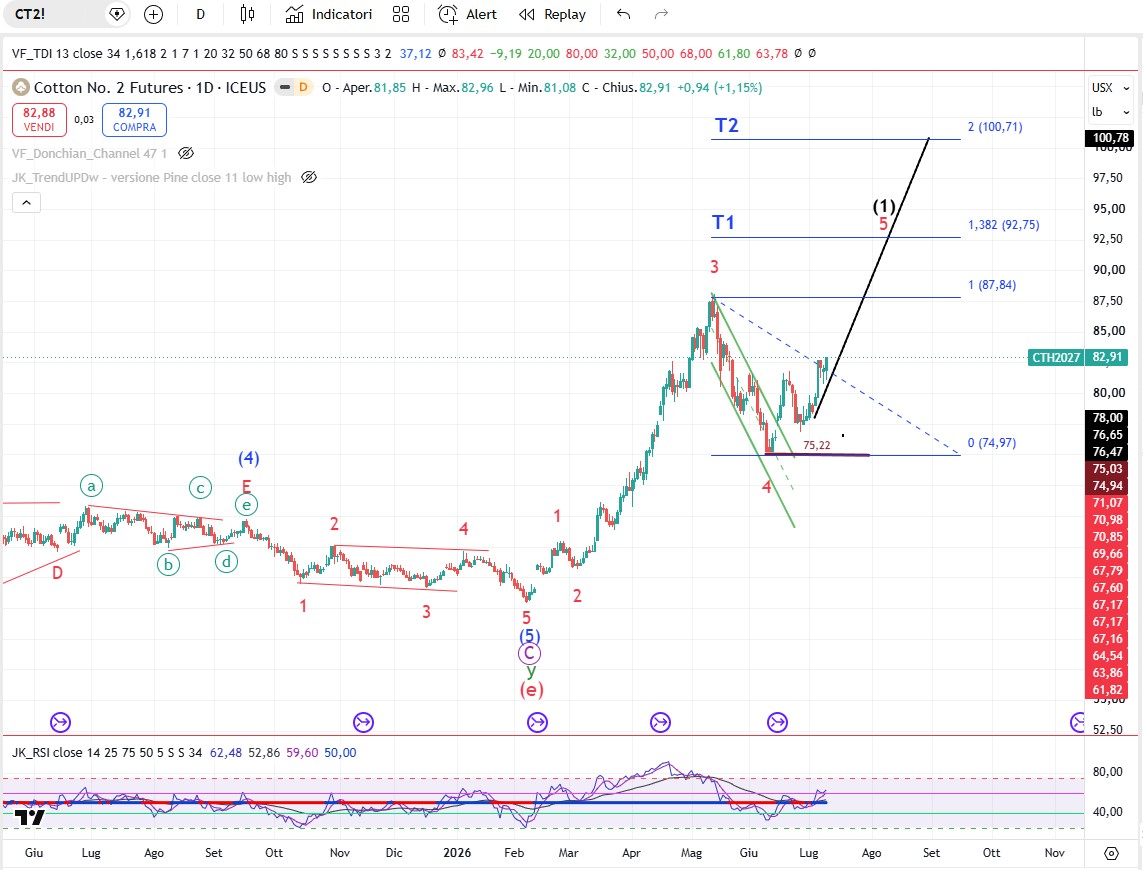The width and height of the screenshot is (1143, 870).
Task: Open the D timeframe interval selector
Action: point(200,14)
